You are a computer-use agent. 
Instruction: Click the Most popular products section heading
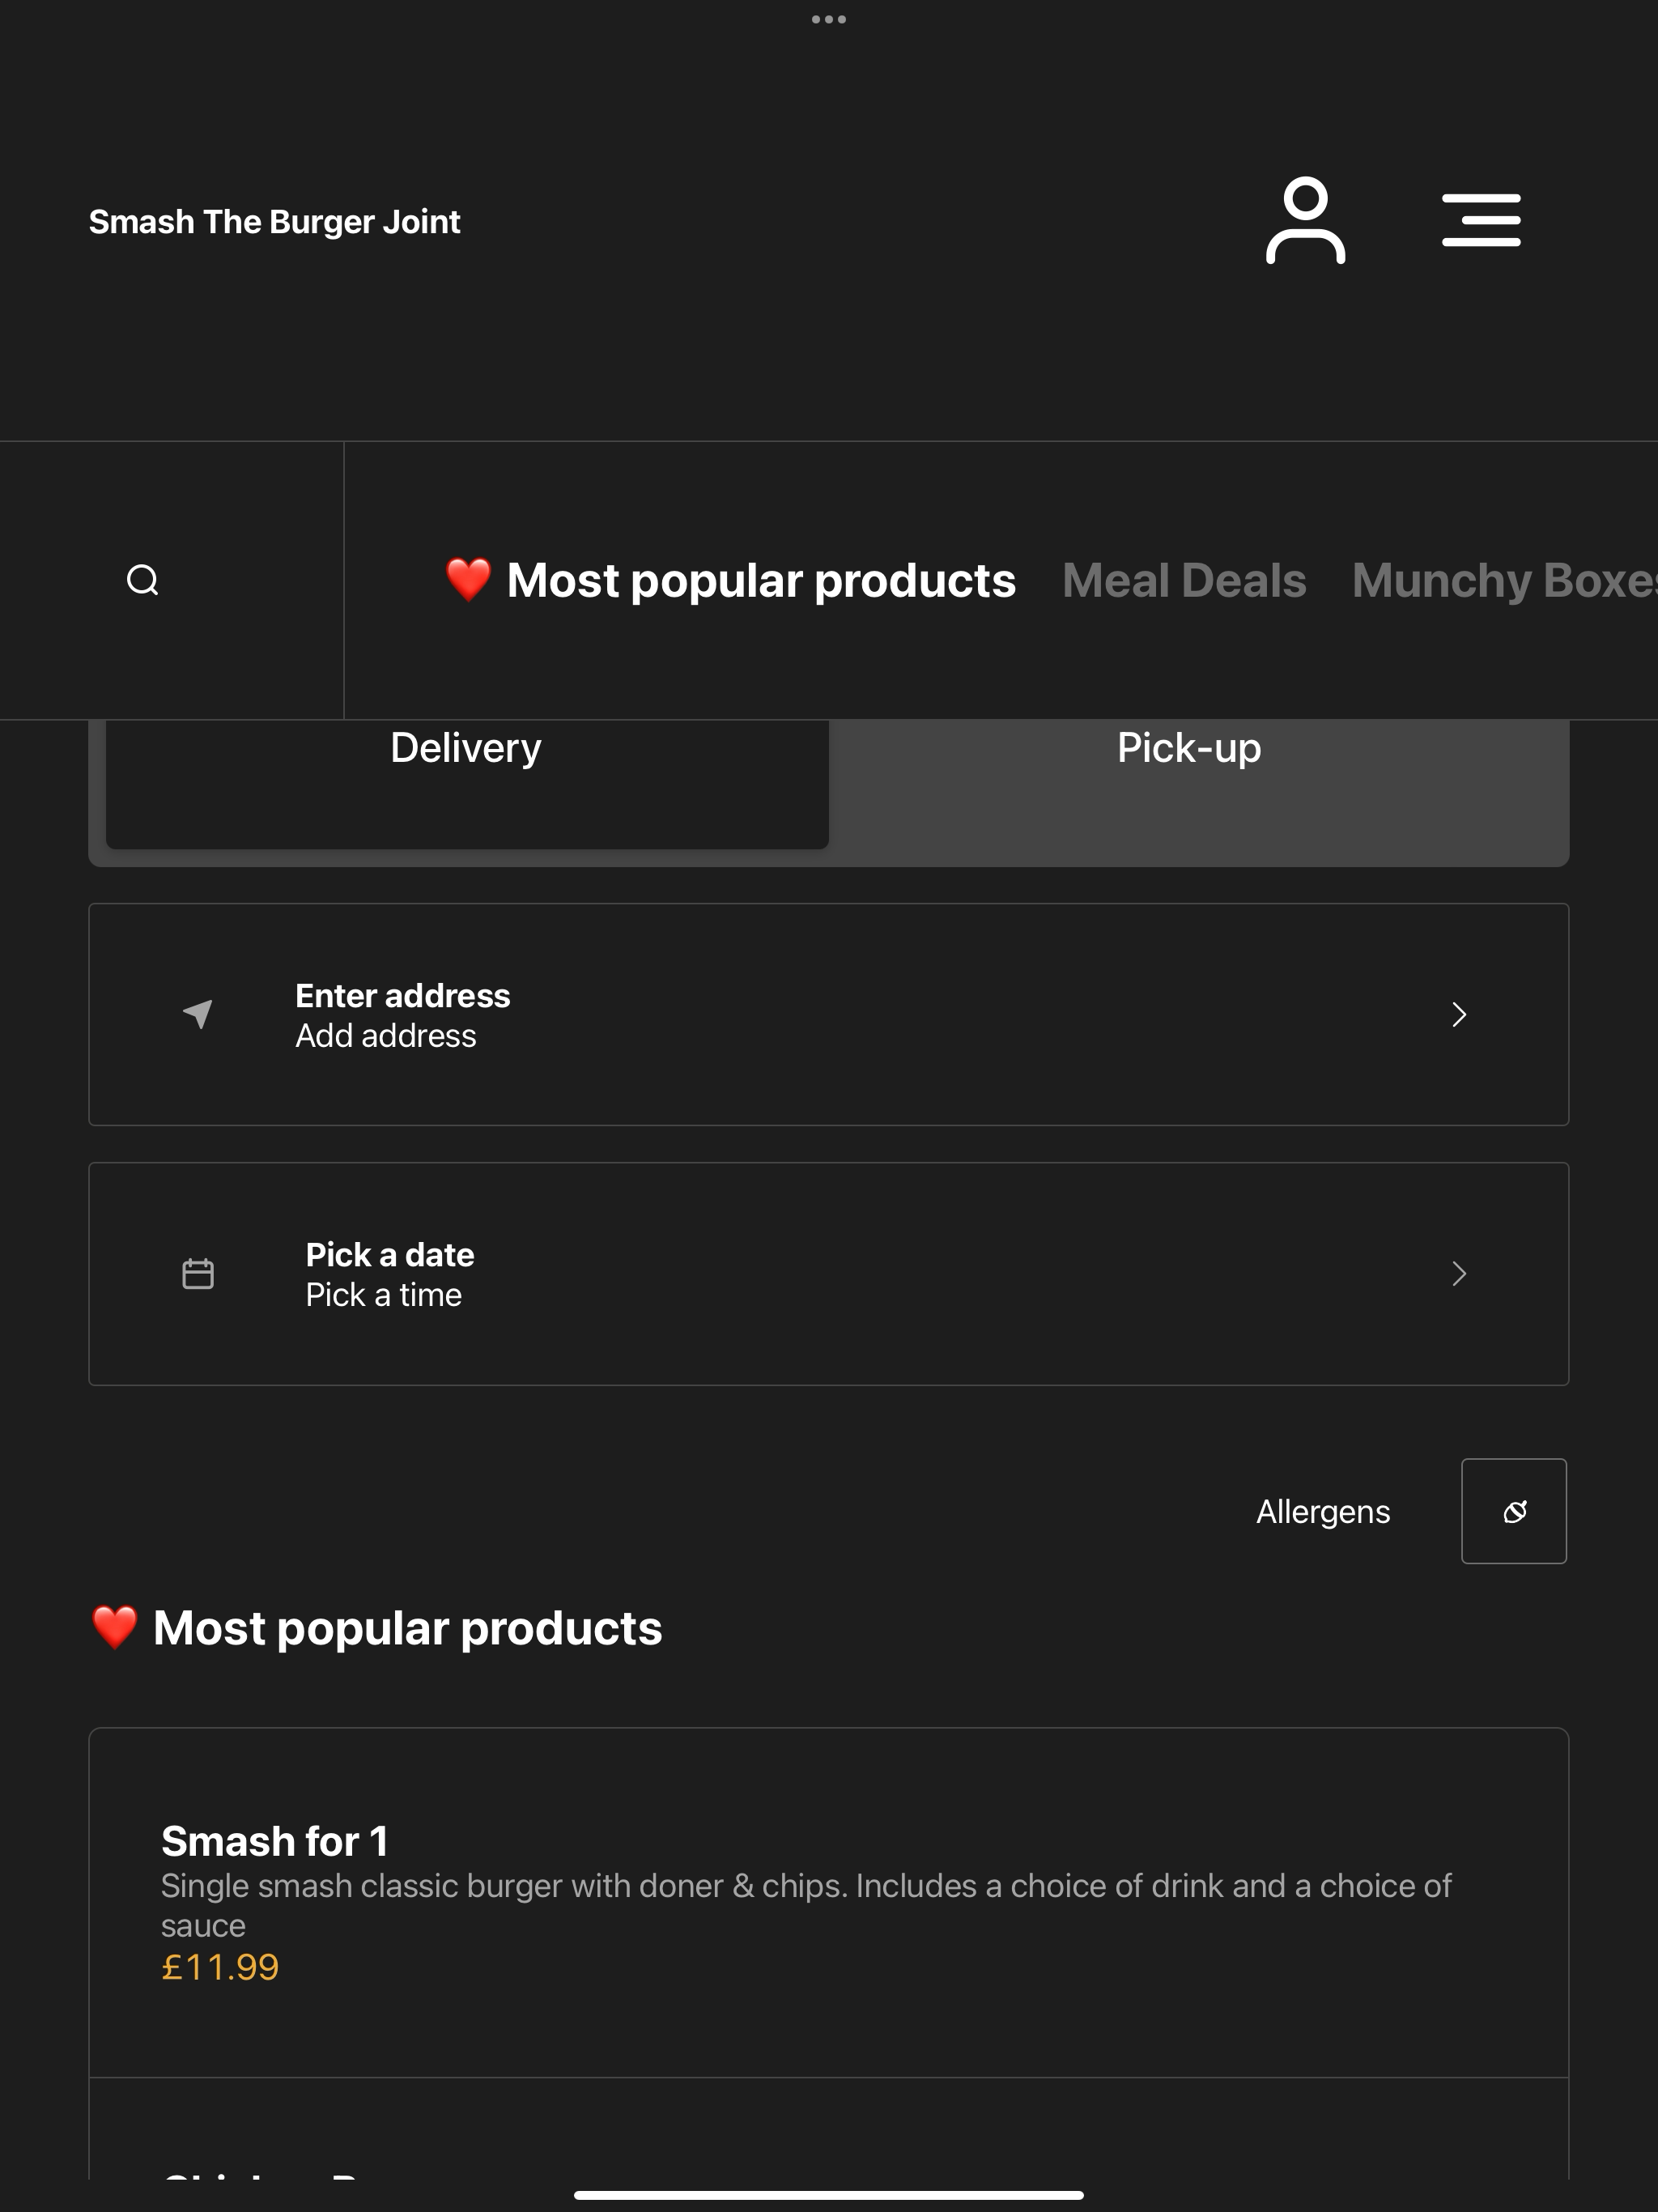(x=376, y=1628)
